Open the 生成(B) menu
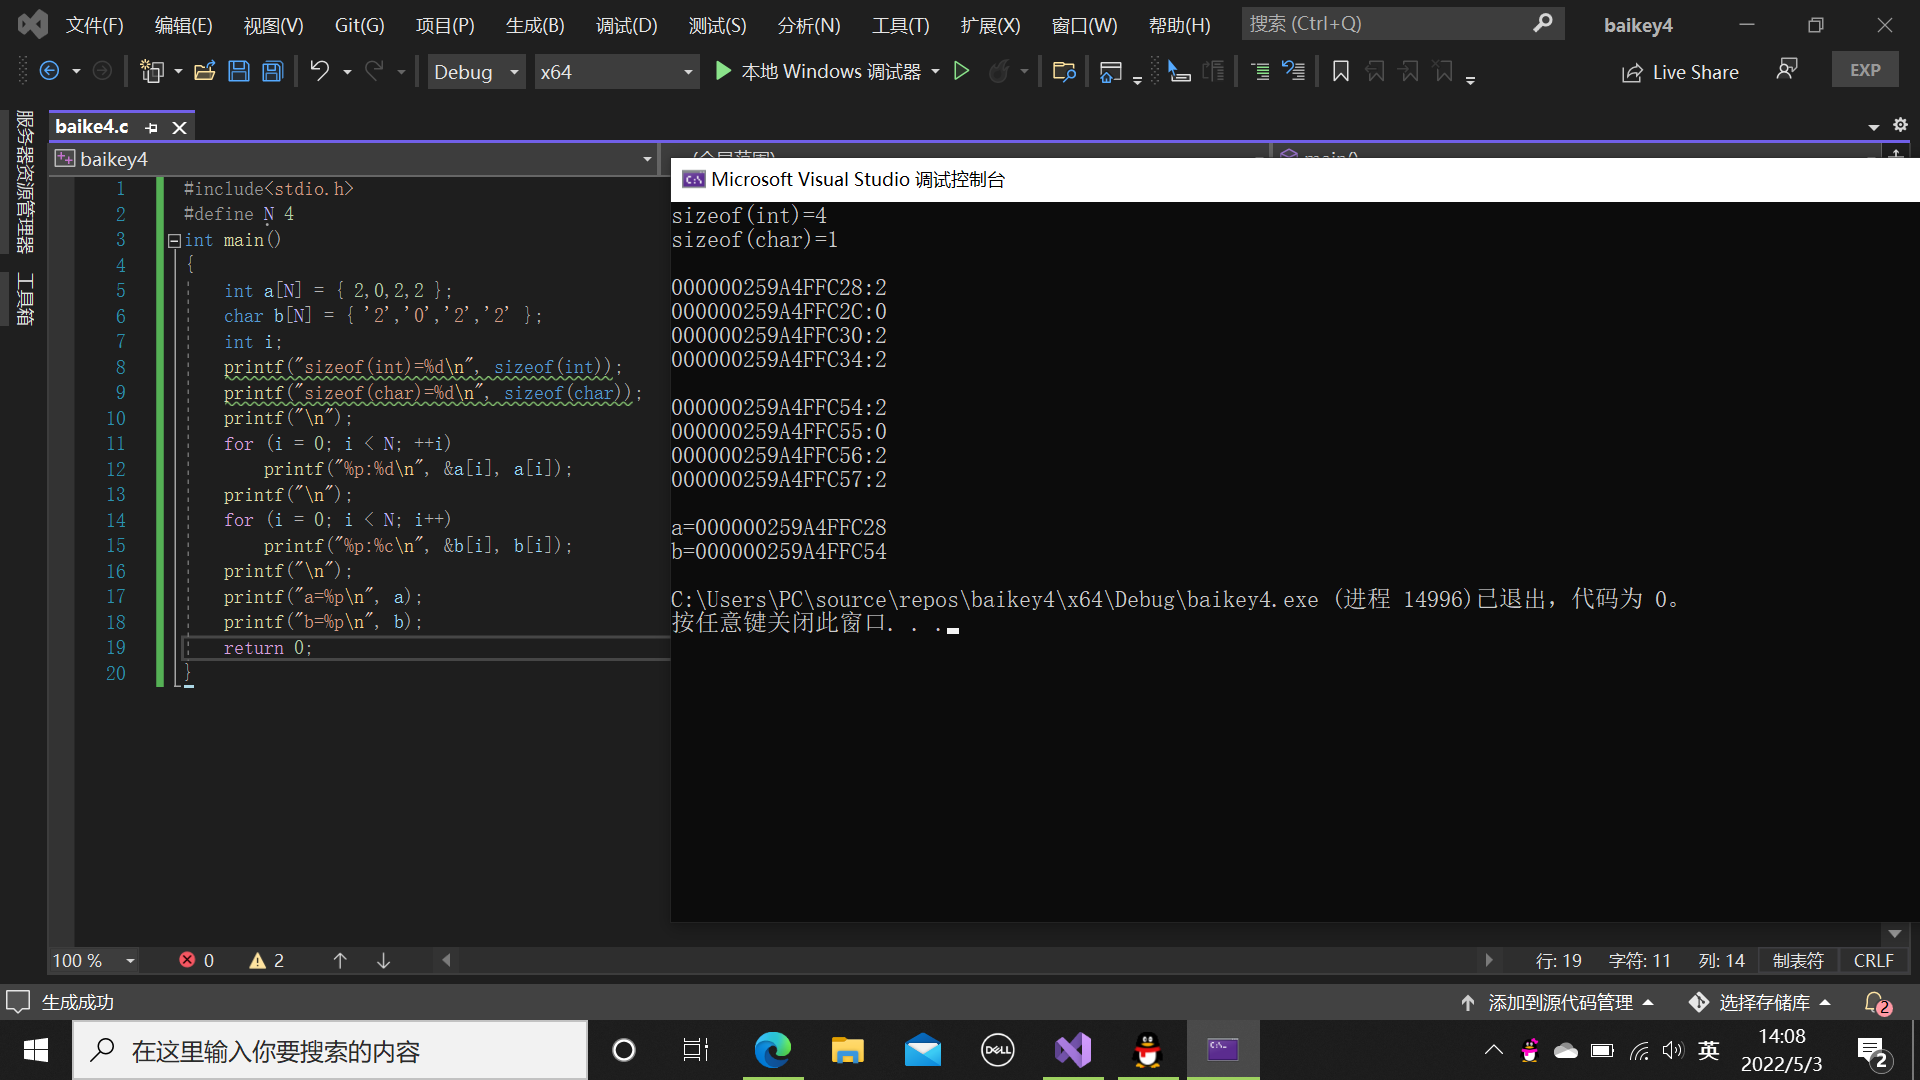 [535, 25]
